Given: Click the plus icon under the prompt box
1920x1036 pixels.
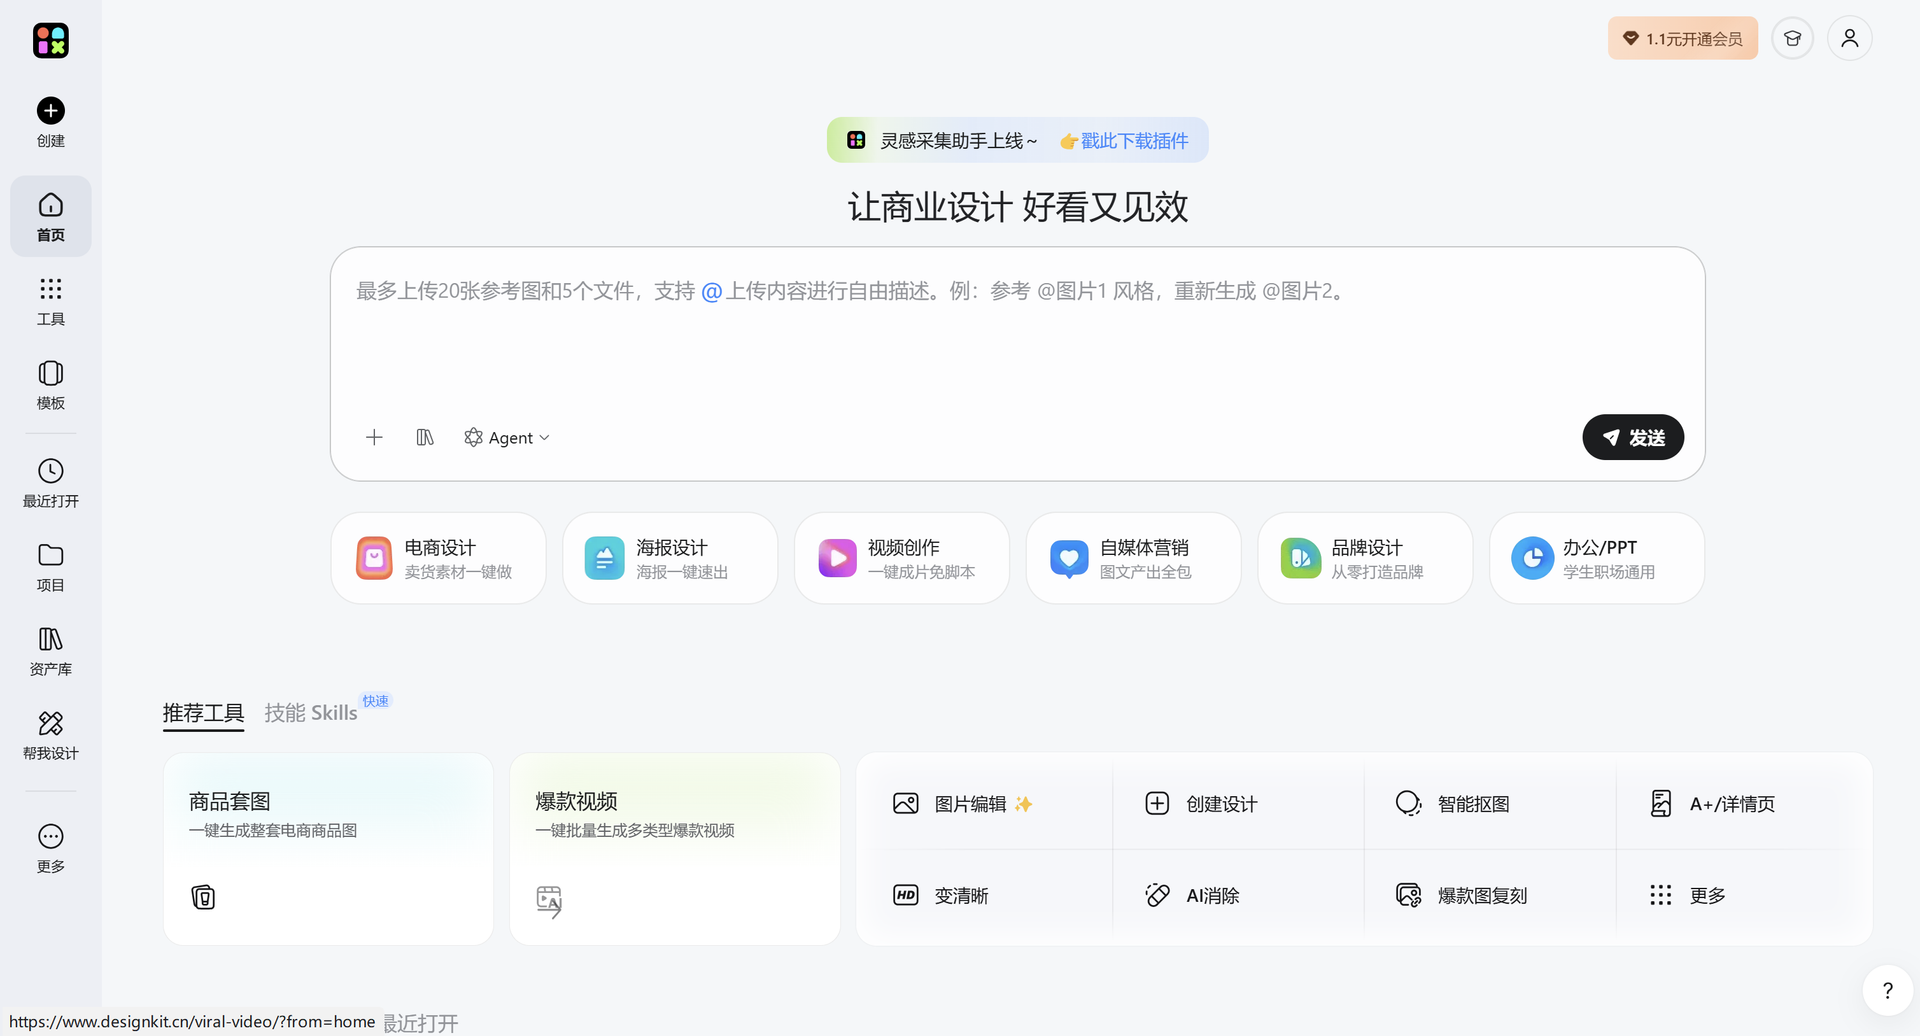Looking at the screenshot, I should [374, 437].
